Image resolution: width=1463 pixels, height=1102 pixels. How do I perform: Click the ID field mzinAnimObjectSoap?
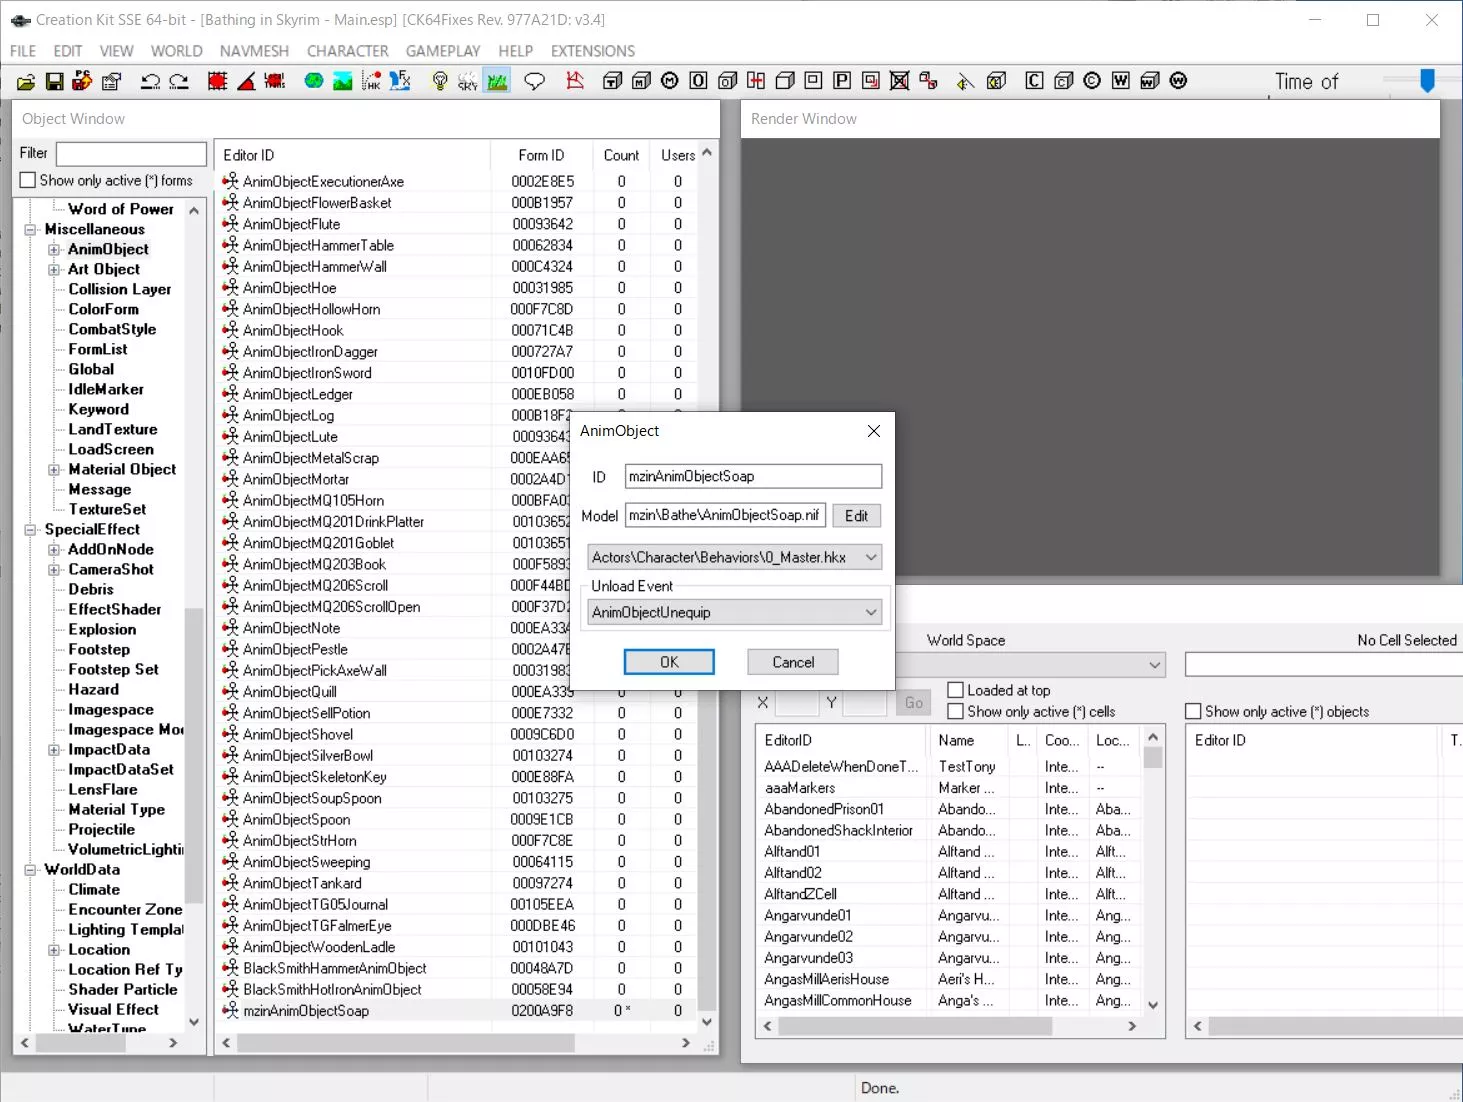(x=753, y=476)
